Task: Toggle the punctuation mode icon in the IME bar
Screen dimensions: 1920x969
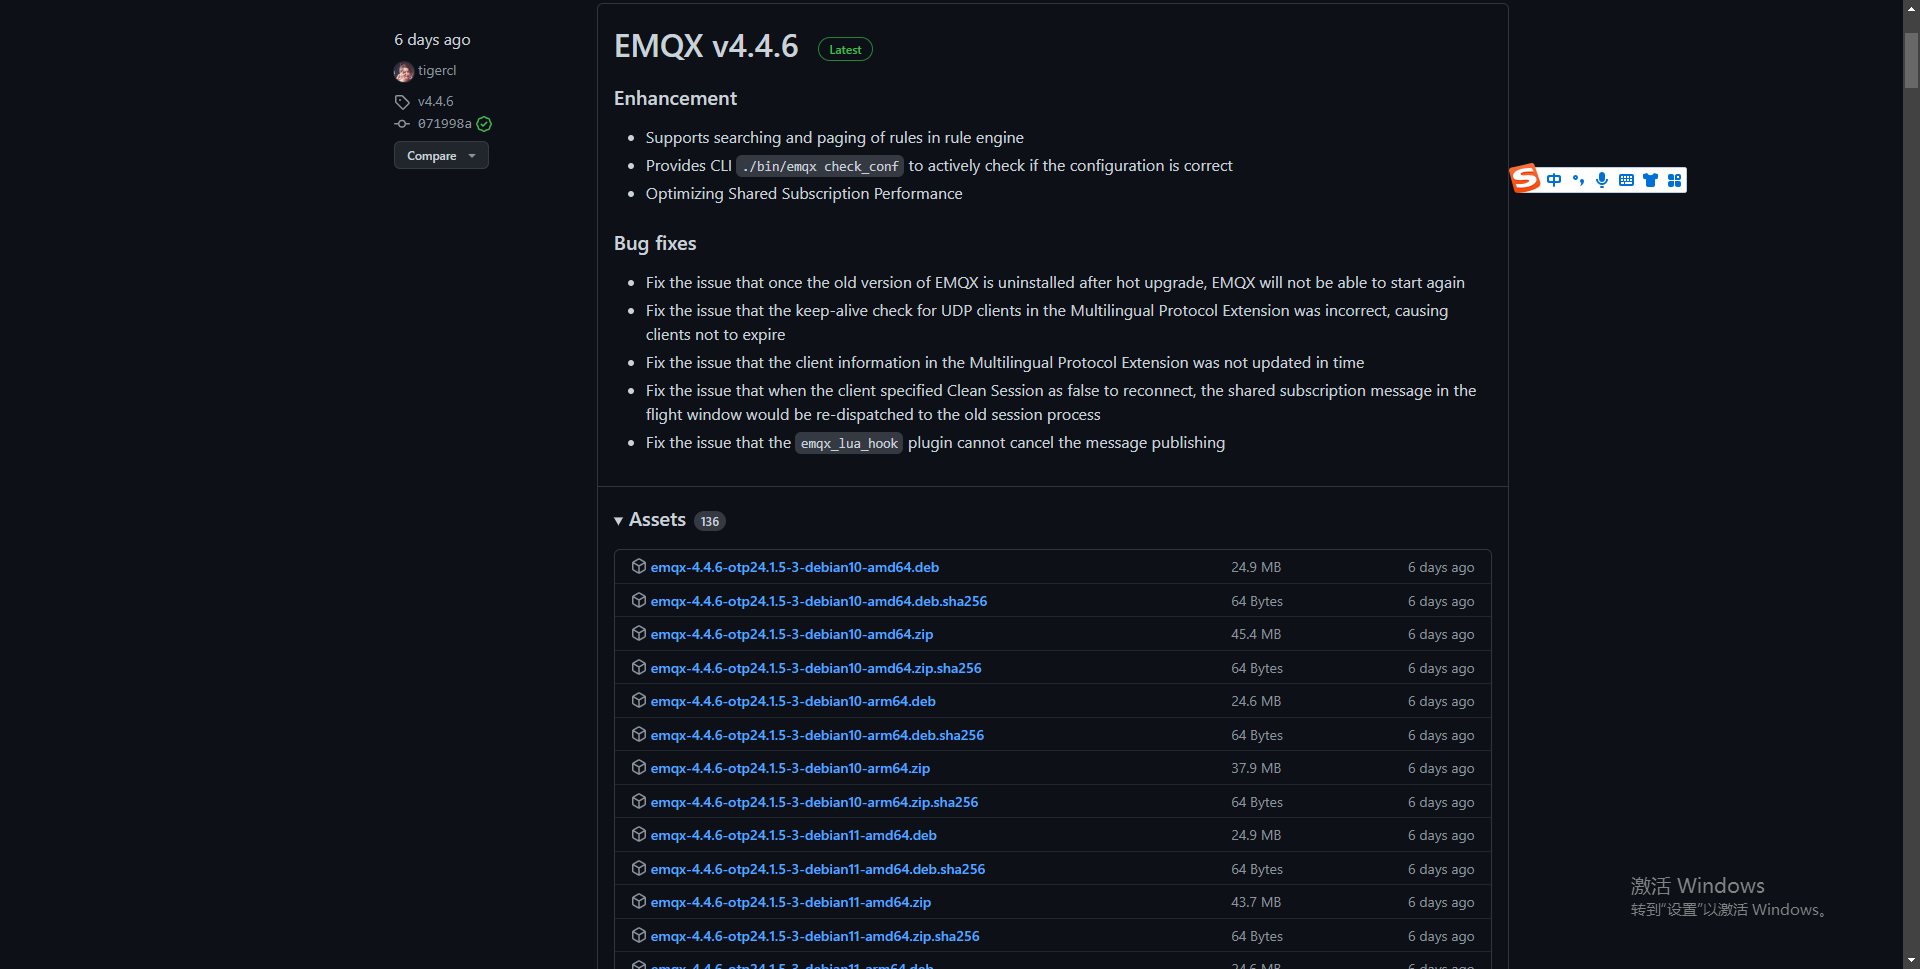Action: (x=1578, y=180)
